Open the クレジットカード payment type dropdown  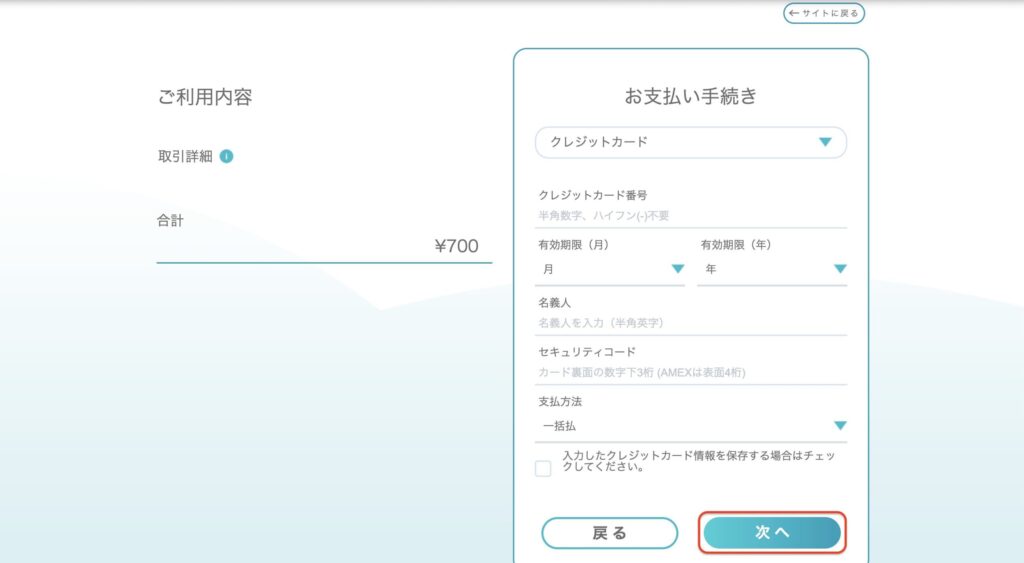(690, 142)
